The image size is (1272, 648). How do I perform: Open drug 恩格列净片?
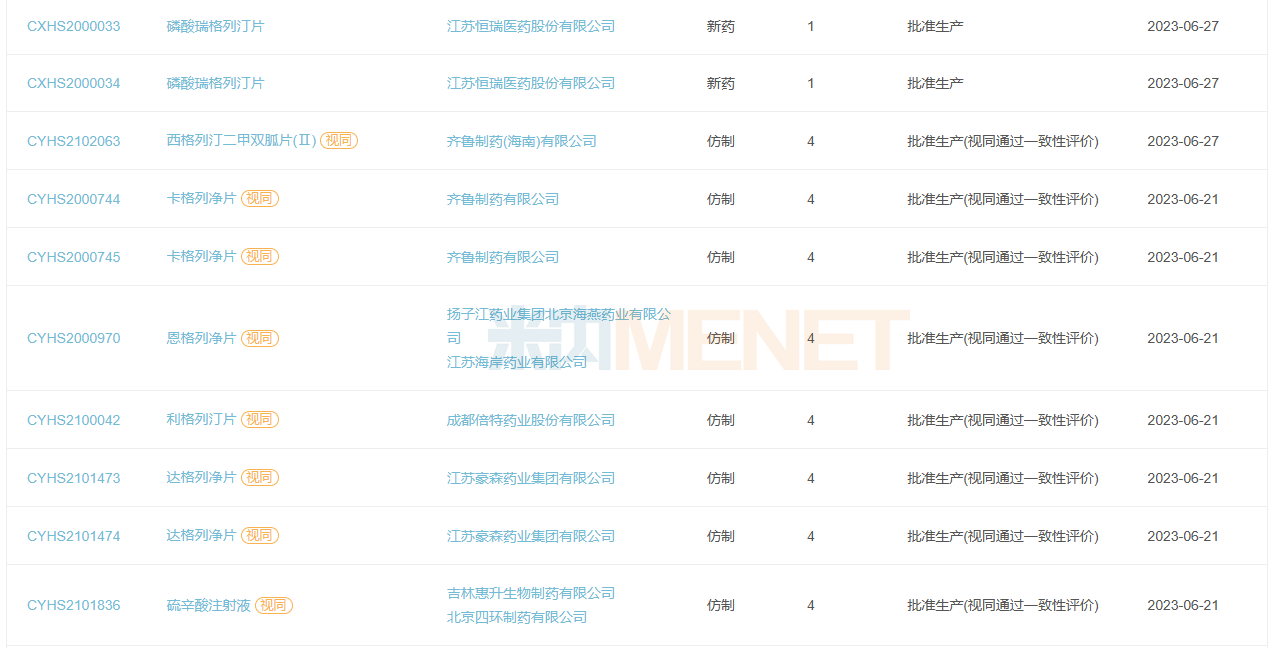[201, 338]
